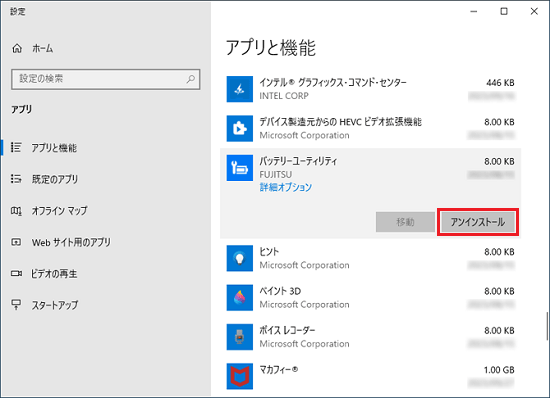The width and height of the screenshot is (550, 398).
Task: Open the スタートアップ sidebar item
Action: pos(105,305)
